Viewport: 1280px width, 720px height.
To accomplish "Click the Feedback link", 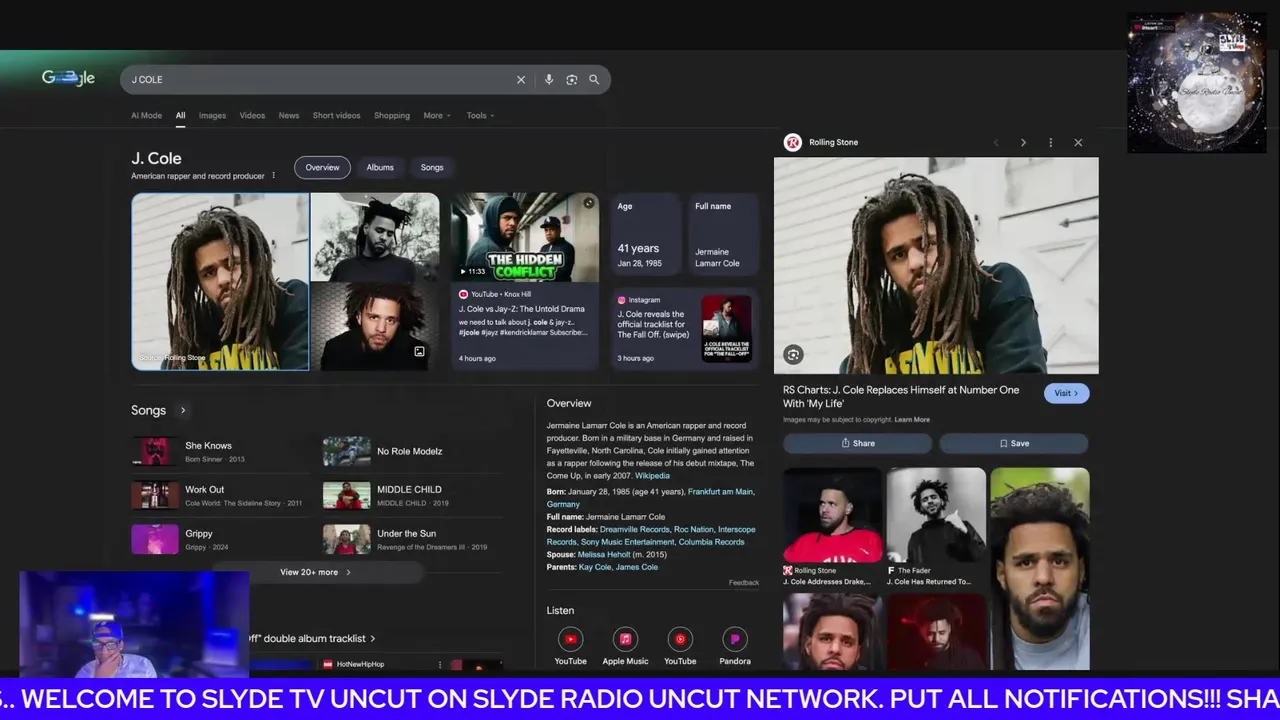I will click(744, 582).
